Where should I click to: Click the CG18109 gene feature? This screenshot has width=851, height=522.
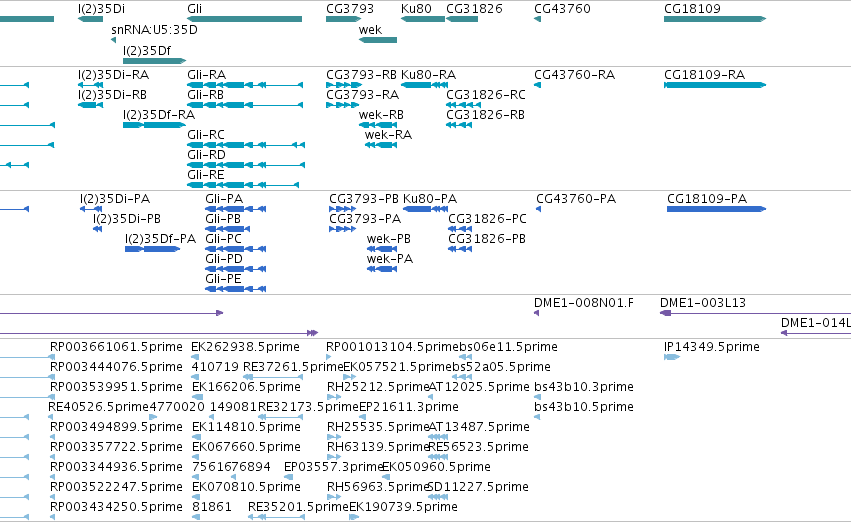pyautogui.click(x=715, y=19)
